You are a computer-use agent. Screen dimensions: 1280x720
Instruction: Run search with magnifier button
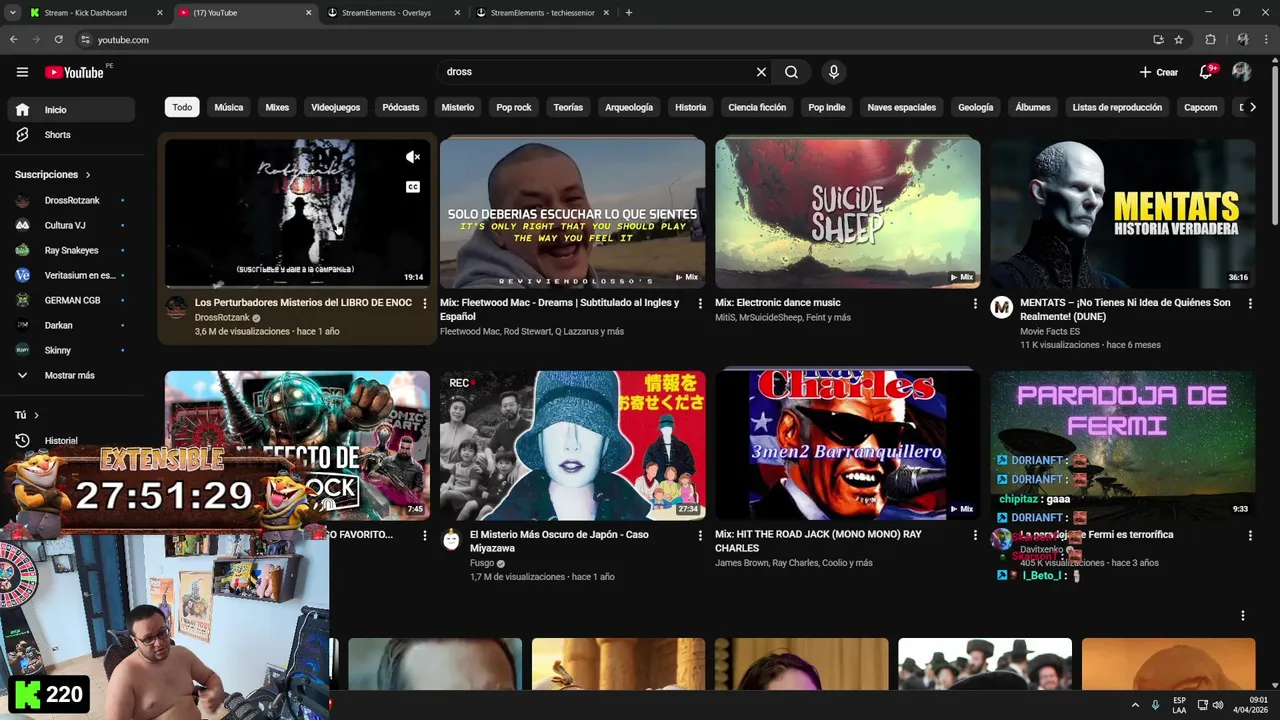click(791, 72)
